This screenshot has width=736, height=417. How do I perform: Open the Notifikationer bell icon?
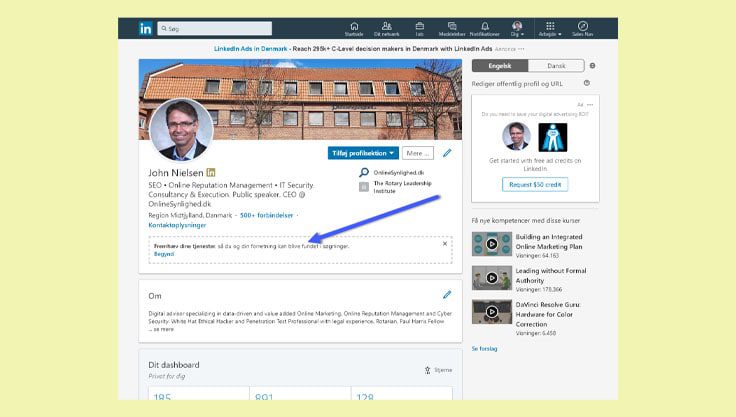(x=485, y=29)
